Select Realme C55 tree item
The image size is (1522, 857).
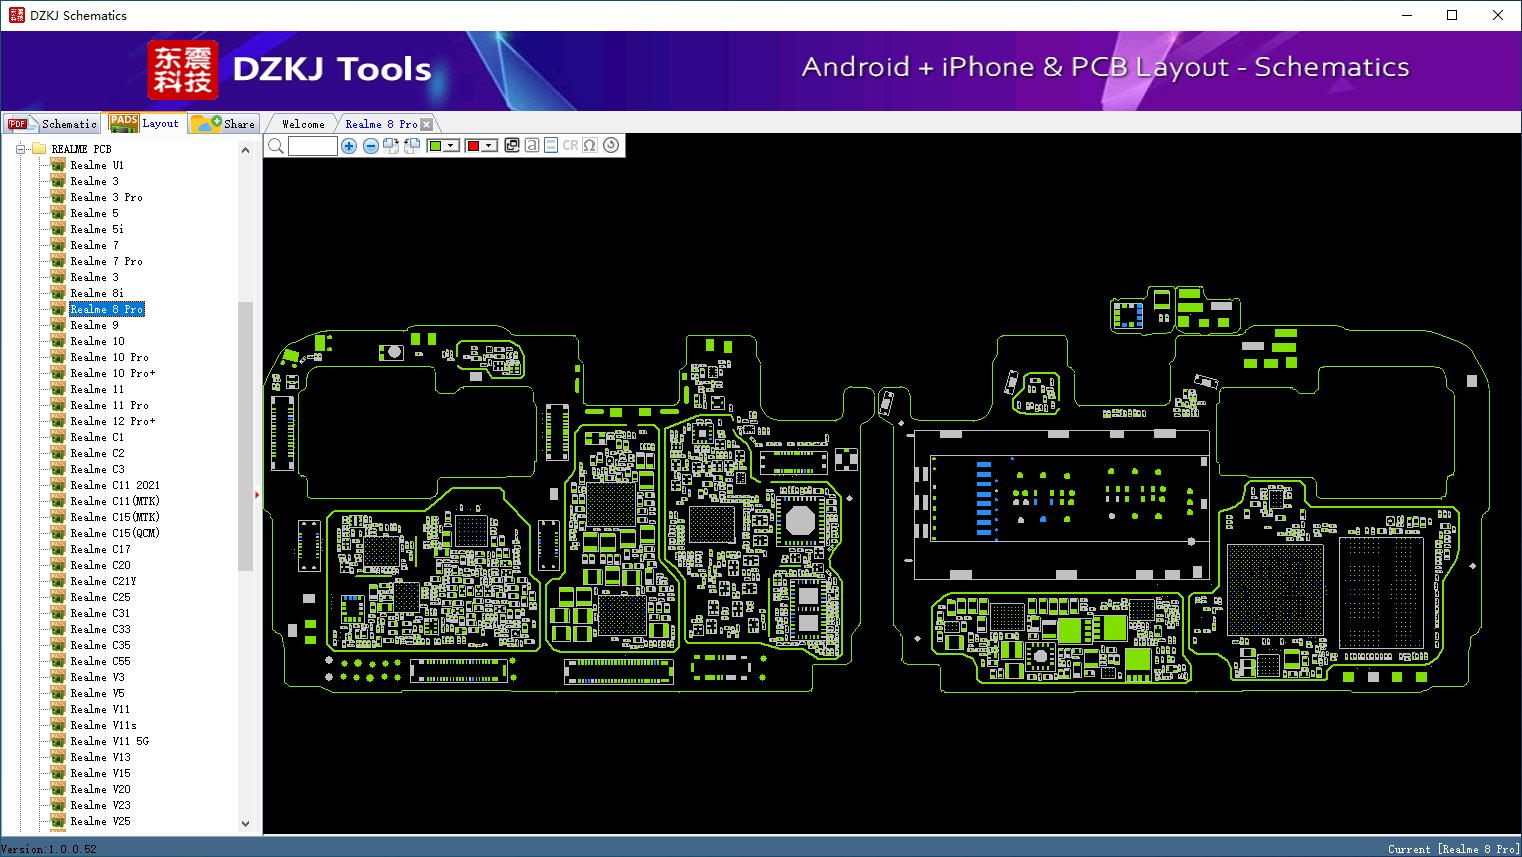[x=100, y=661]
